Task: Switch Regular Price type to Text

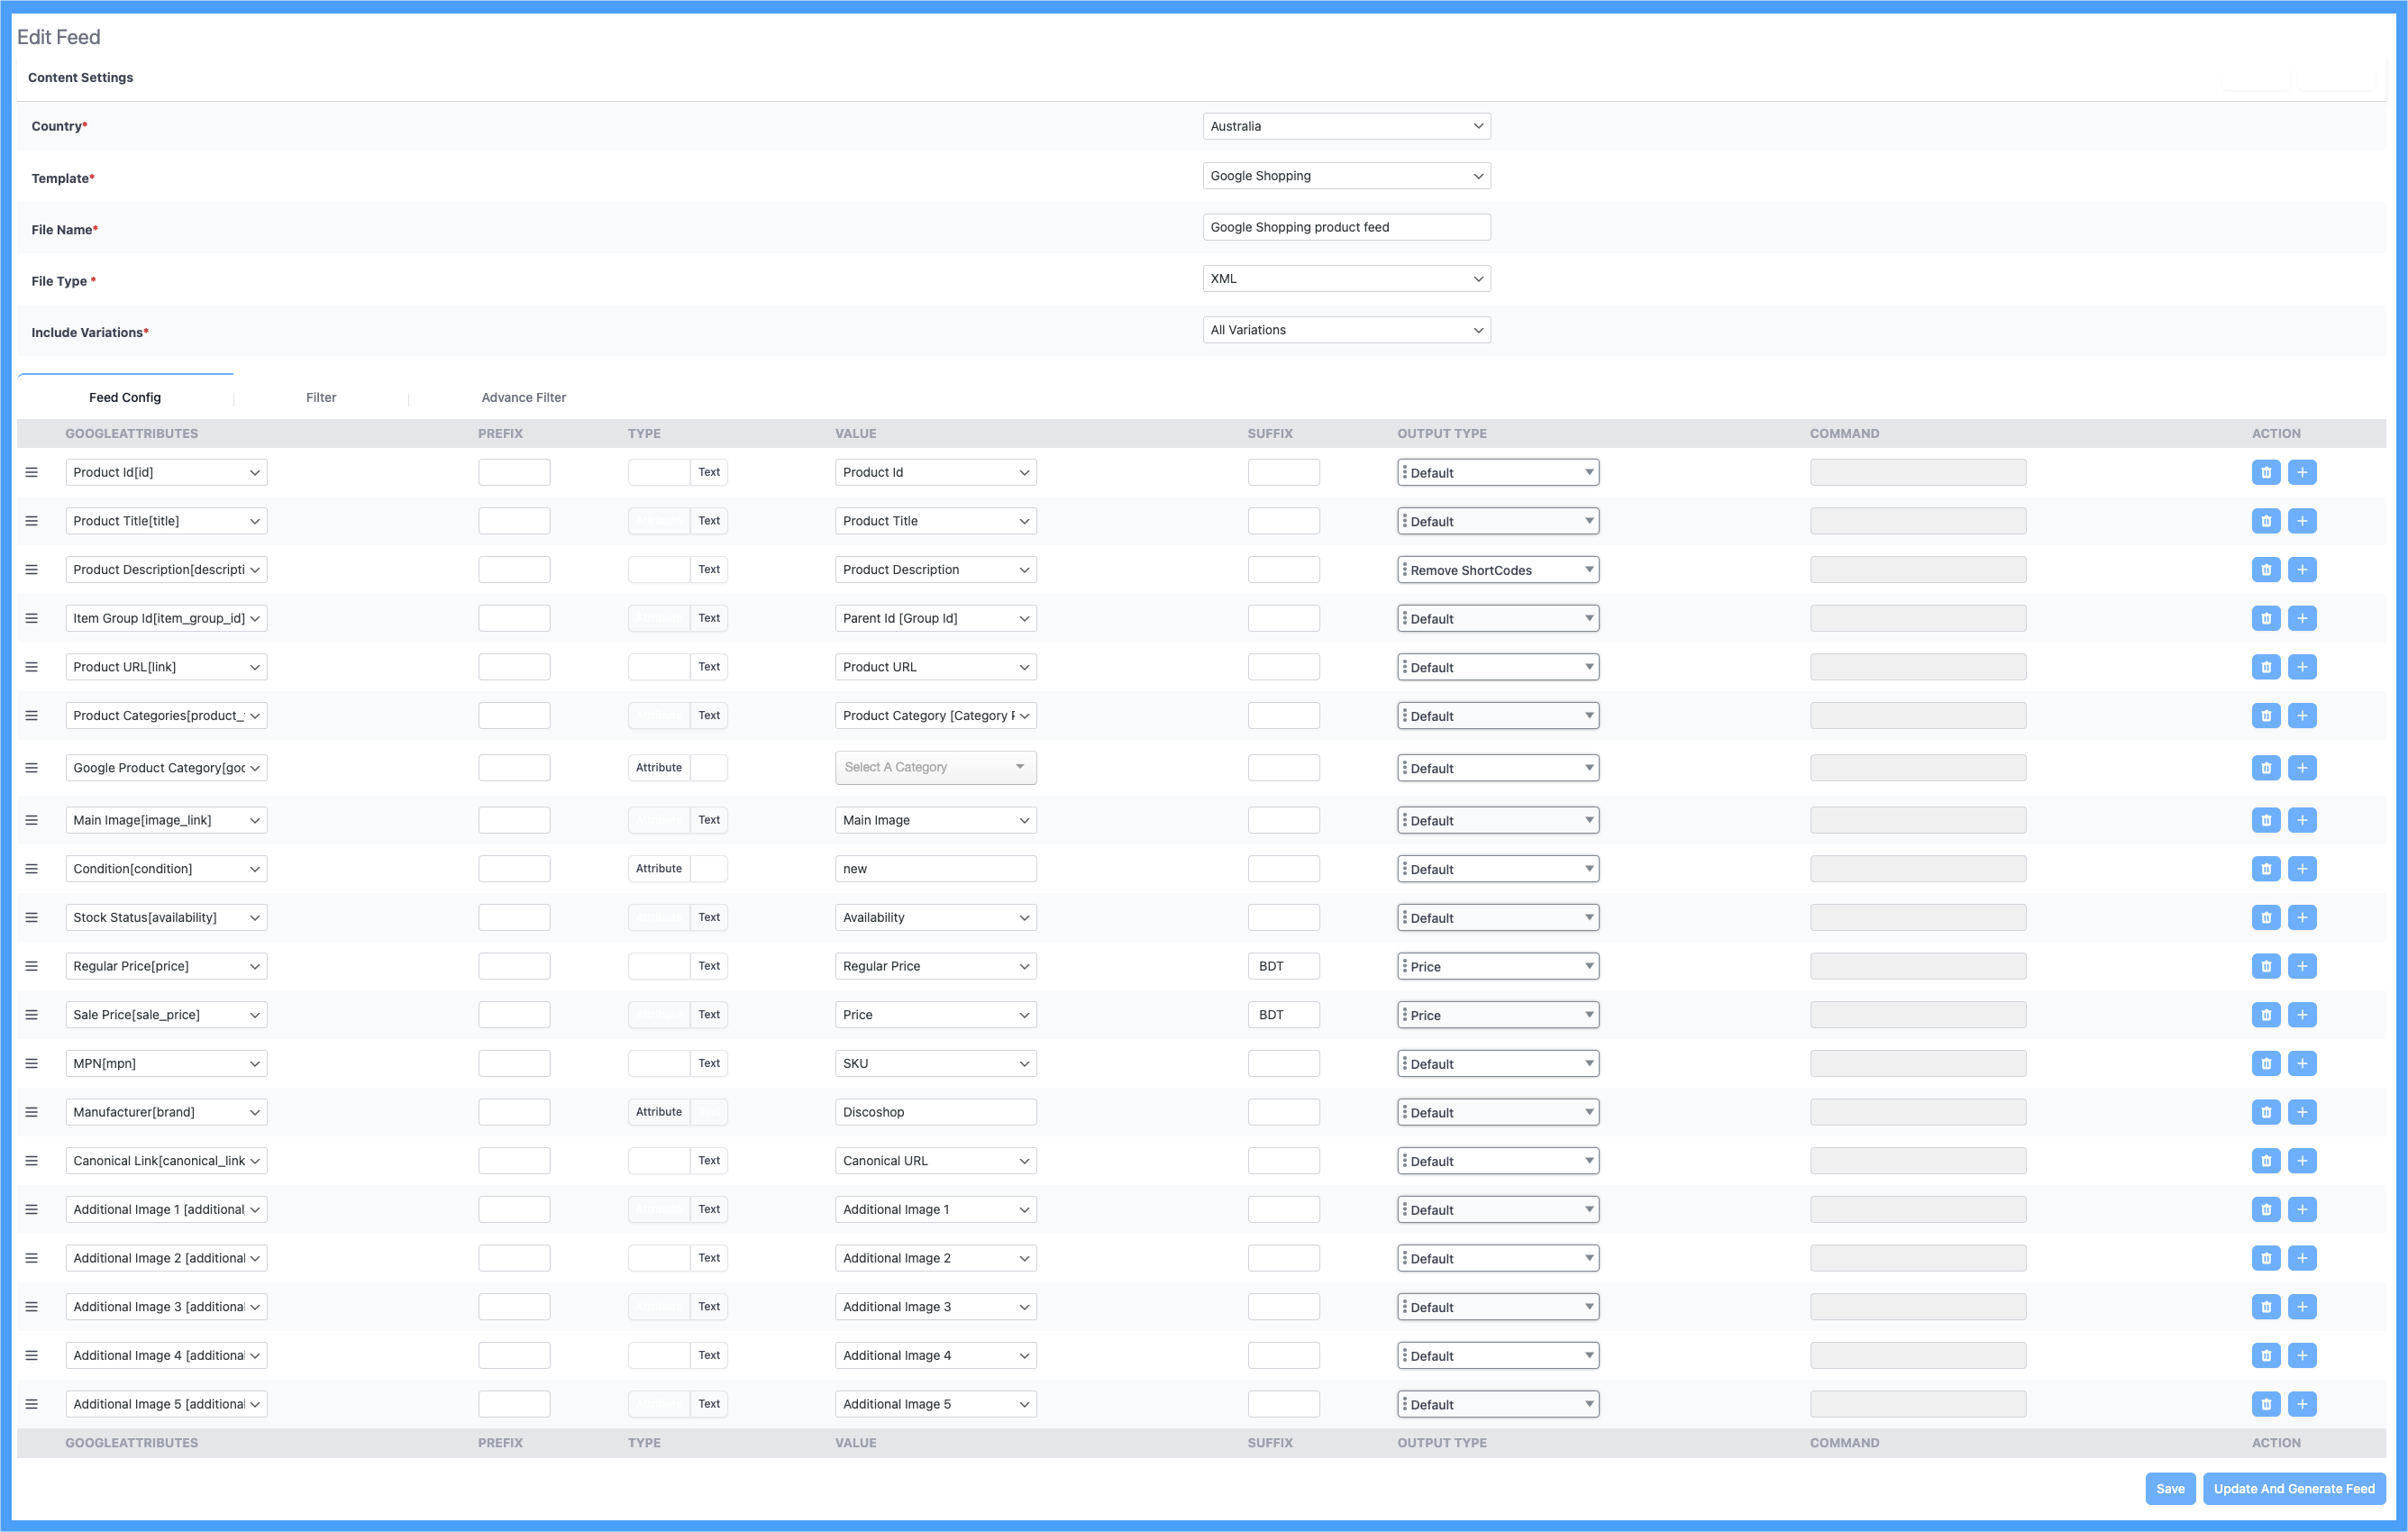Action: coord(709,966)
